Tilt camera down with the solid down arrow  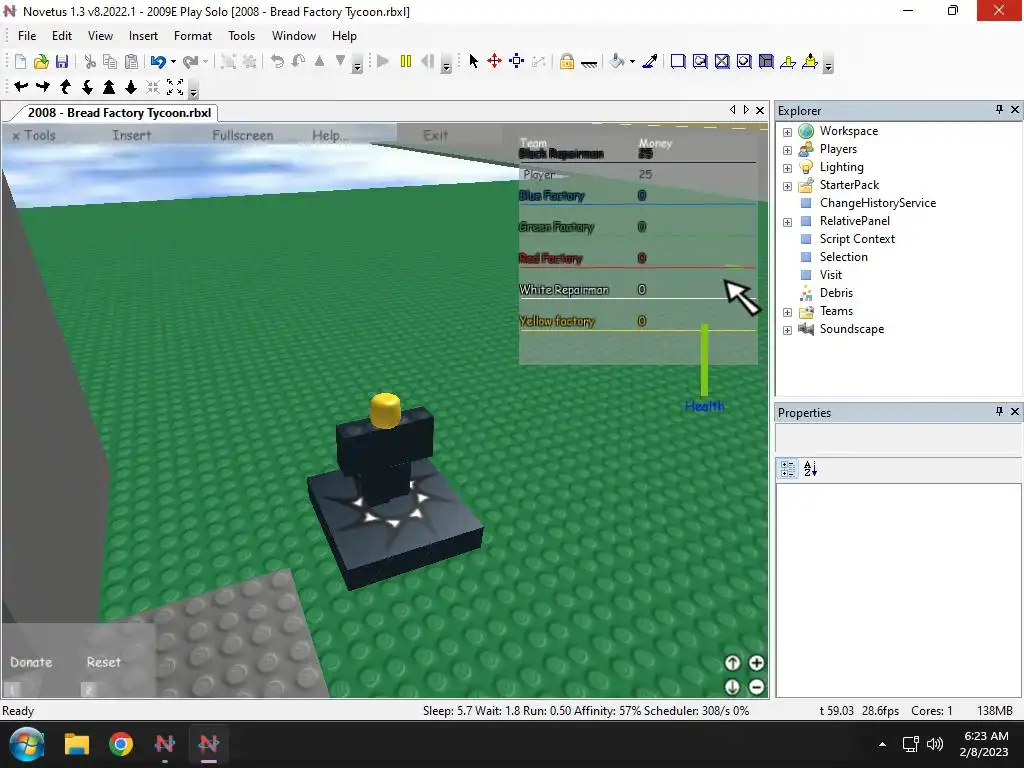tap(131, 86)
